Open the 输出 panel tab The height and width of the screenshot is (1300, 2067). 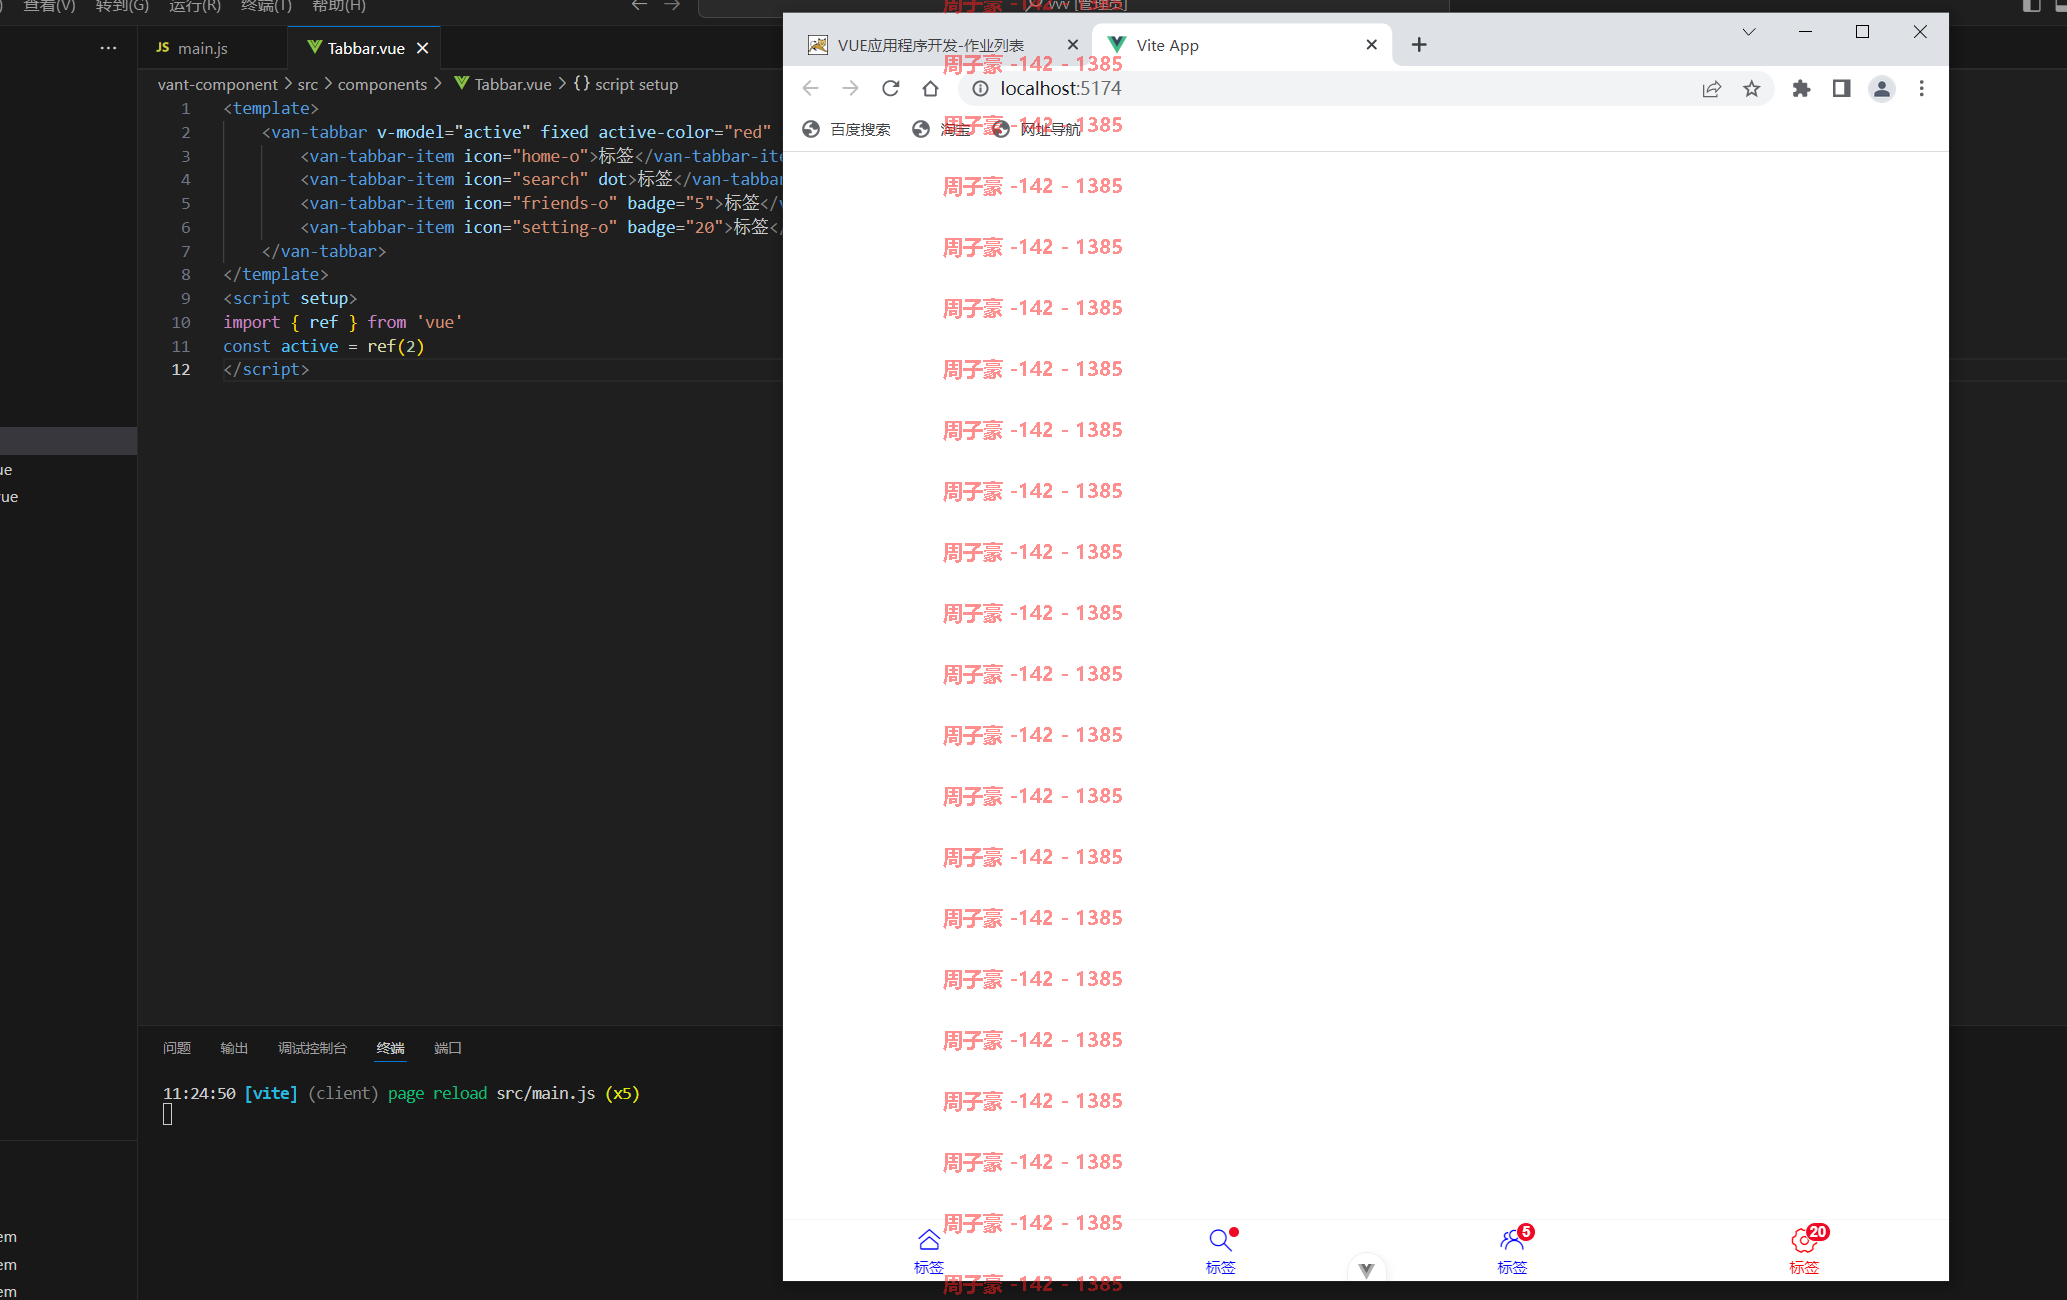[x=234, y=1048]
